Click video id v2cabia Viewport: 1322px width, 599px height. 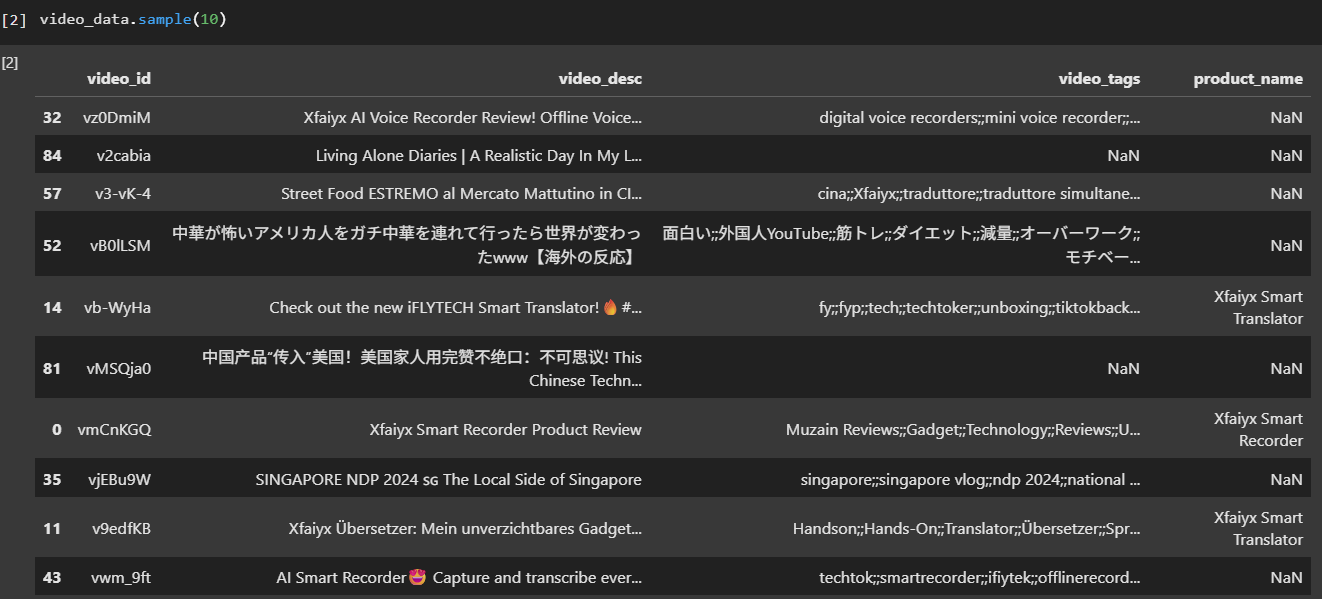(124, 156)
